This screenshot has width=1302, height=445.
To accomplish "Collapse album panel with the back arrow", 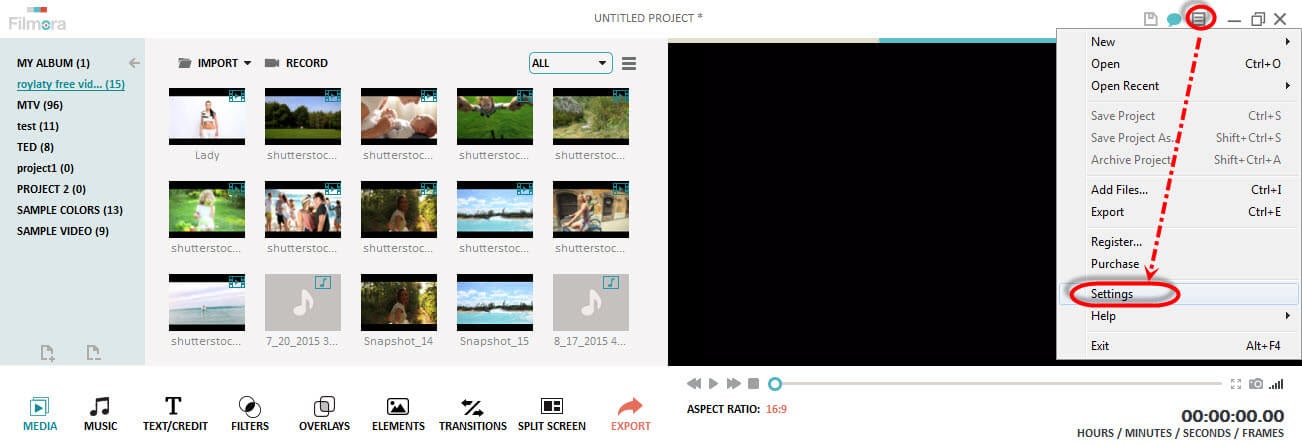I will [x=135, y=63].
